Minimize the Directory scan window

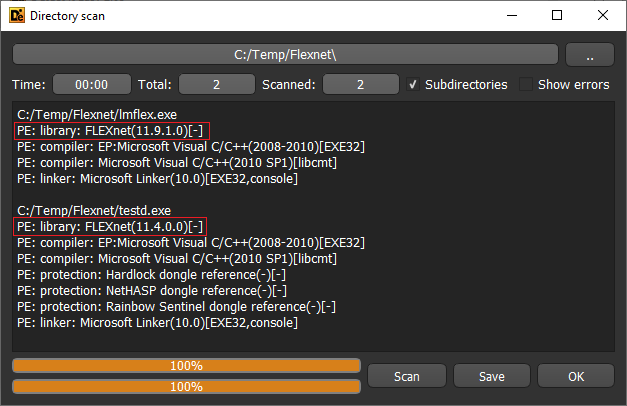tap(512, 16)
